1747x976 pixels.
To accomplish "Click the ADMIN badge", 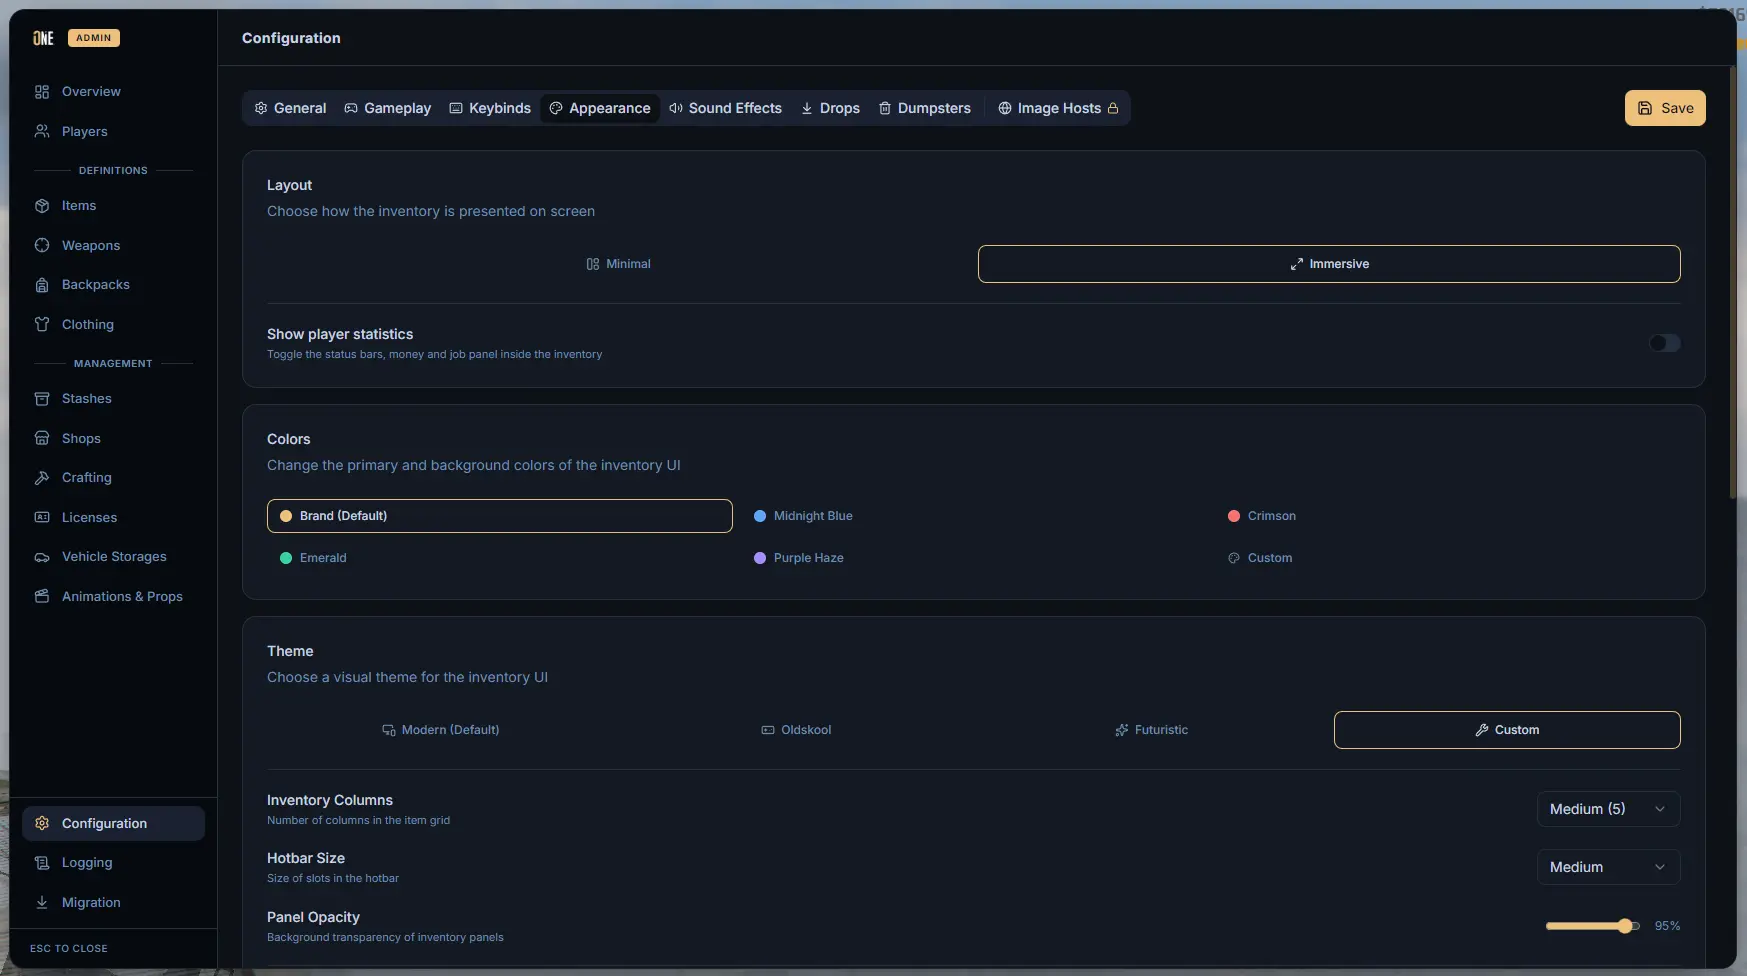I will (x=94, y=38).
